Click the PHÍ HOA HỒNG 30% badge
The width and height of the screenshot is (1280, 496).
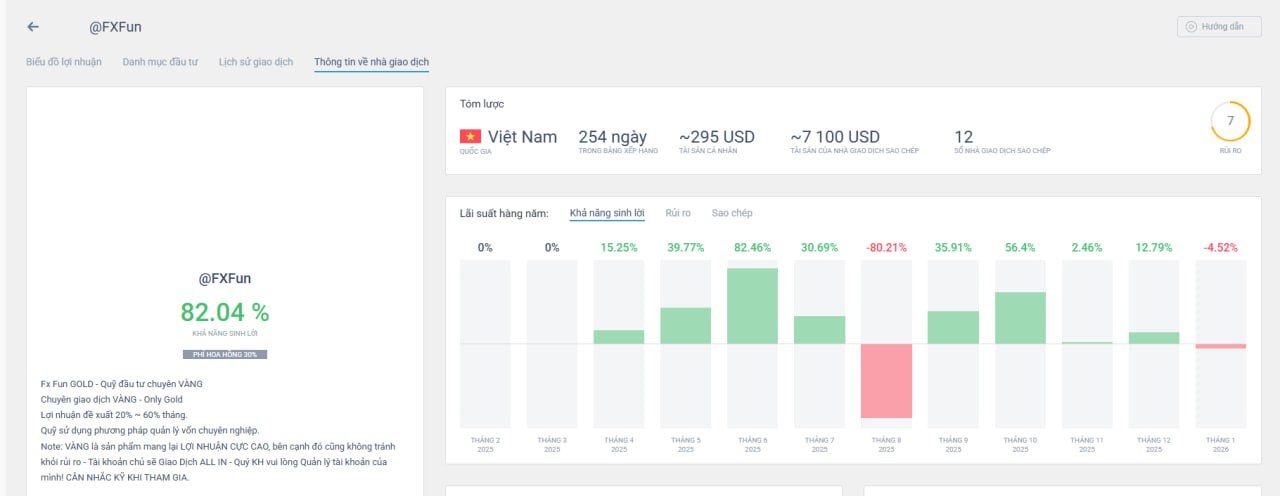coord(225,354)
